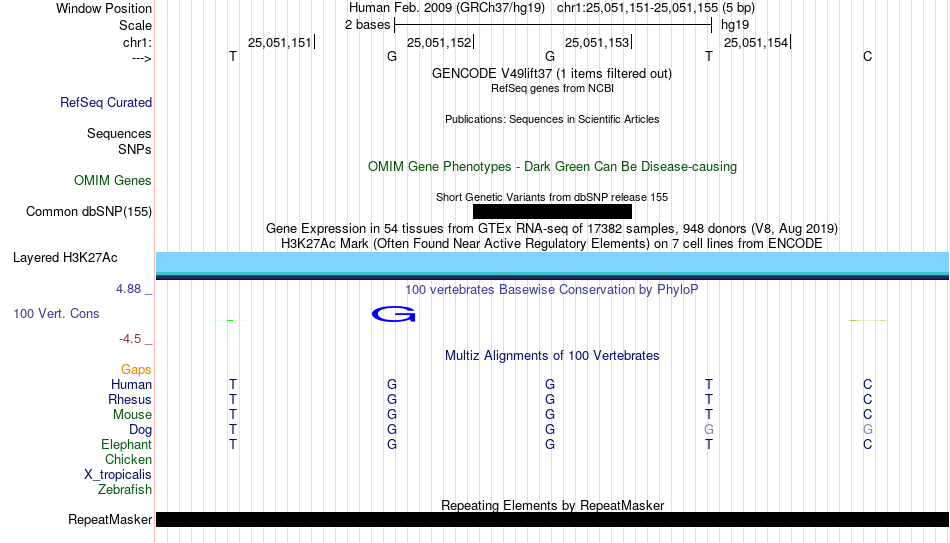Click 100 vertebrates Basewise Conservation title
950x543 pixels.
[552, 290]
